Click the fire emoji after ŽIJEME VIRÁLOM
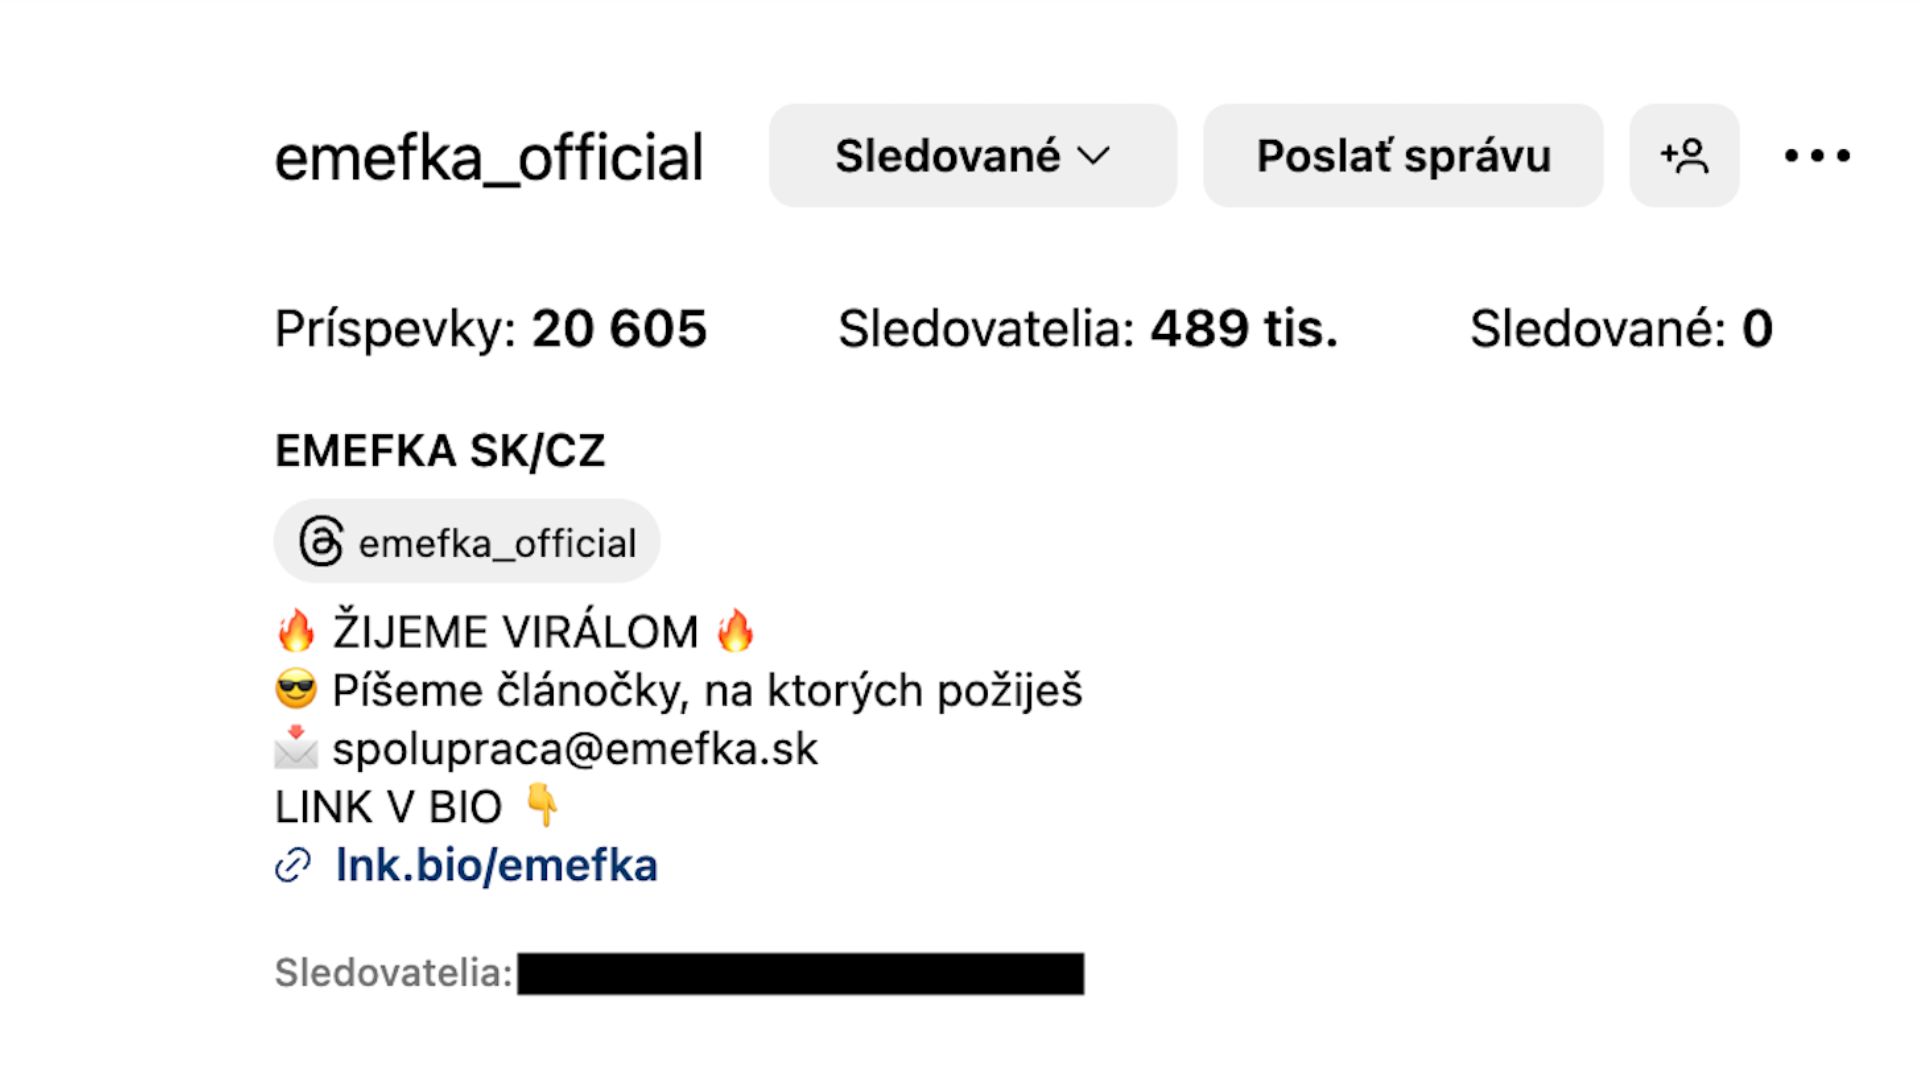1920x1080 pixels. (x=735, y=632)
